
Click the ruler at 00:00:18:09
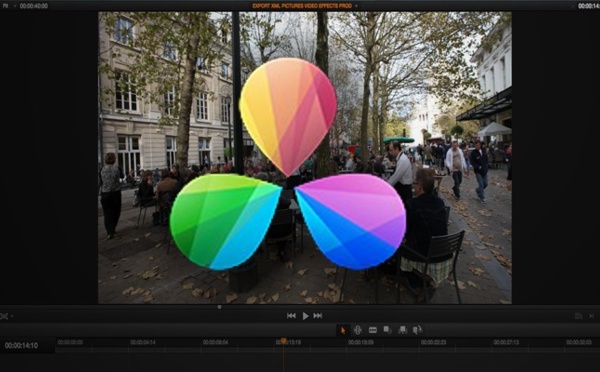coord(360,343)
